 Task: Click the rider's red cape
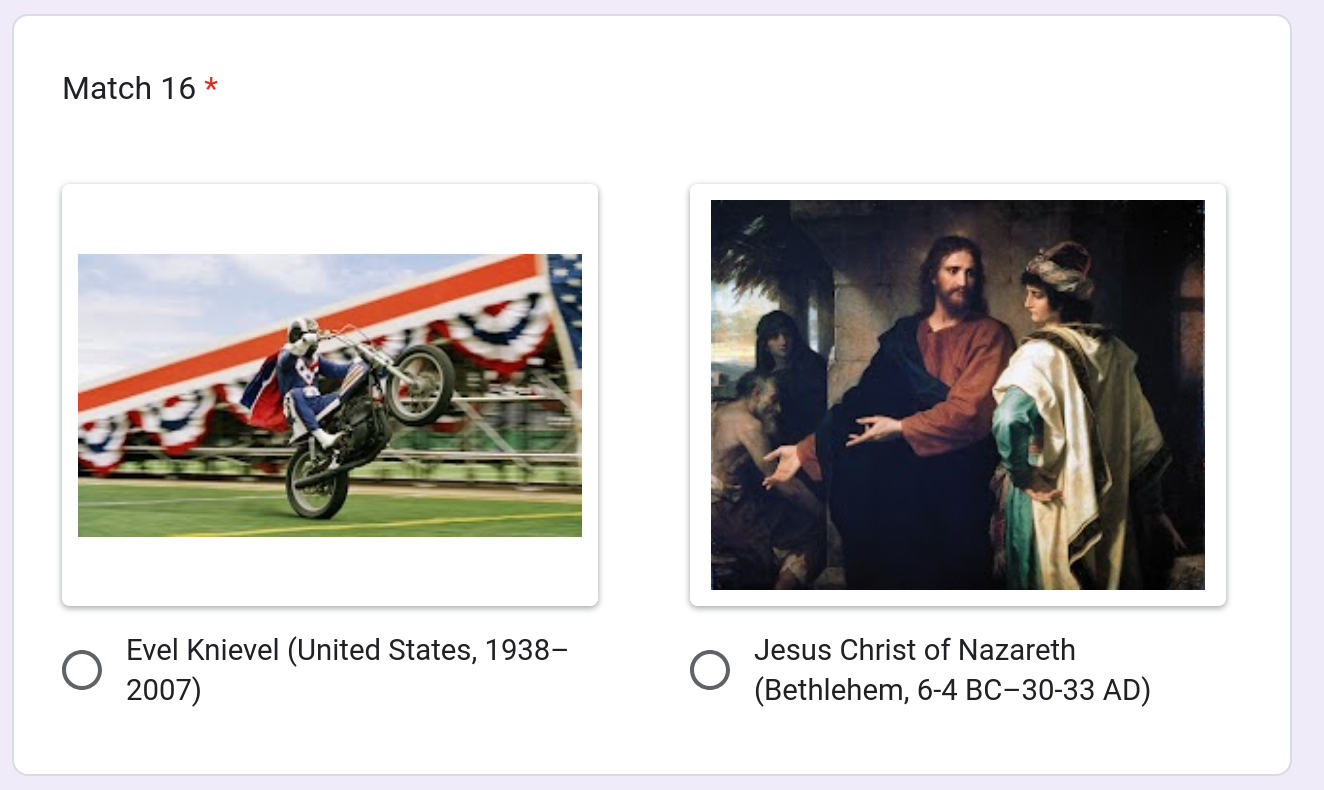pos(264,392)
